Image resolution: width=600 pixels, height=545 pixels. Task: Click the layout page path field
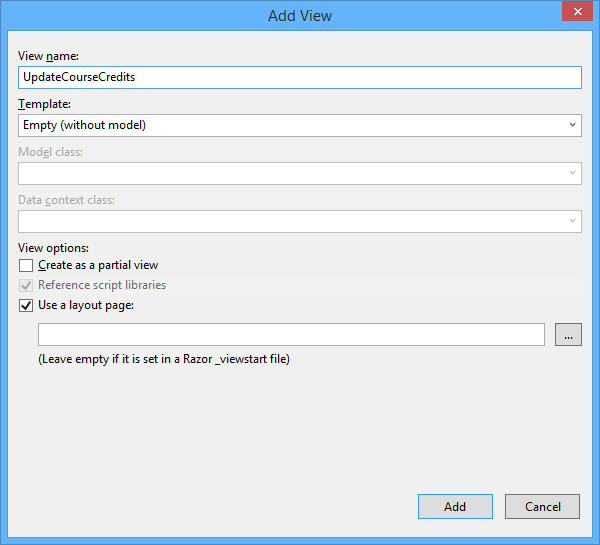coord(291,335)
